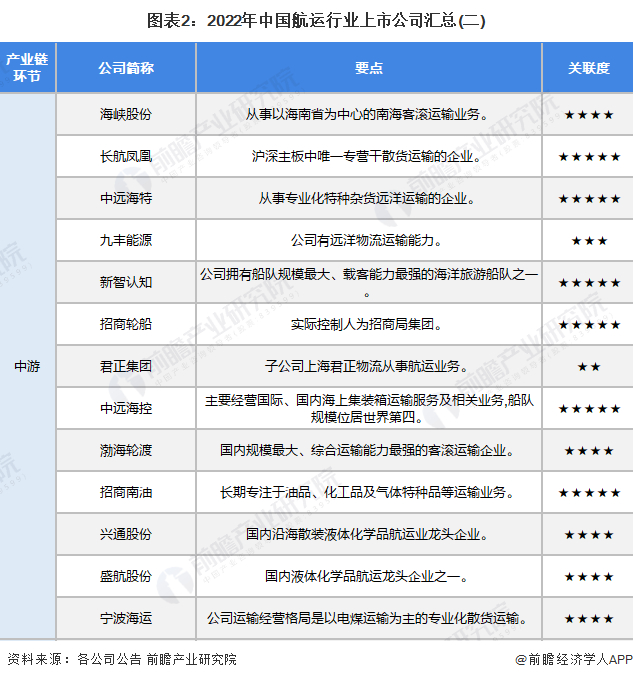Select company name 海峡股份

coord(126,114)
